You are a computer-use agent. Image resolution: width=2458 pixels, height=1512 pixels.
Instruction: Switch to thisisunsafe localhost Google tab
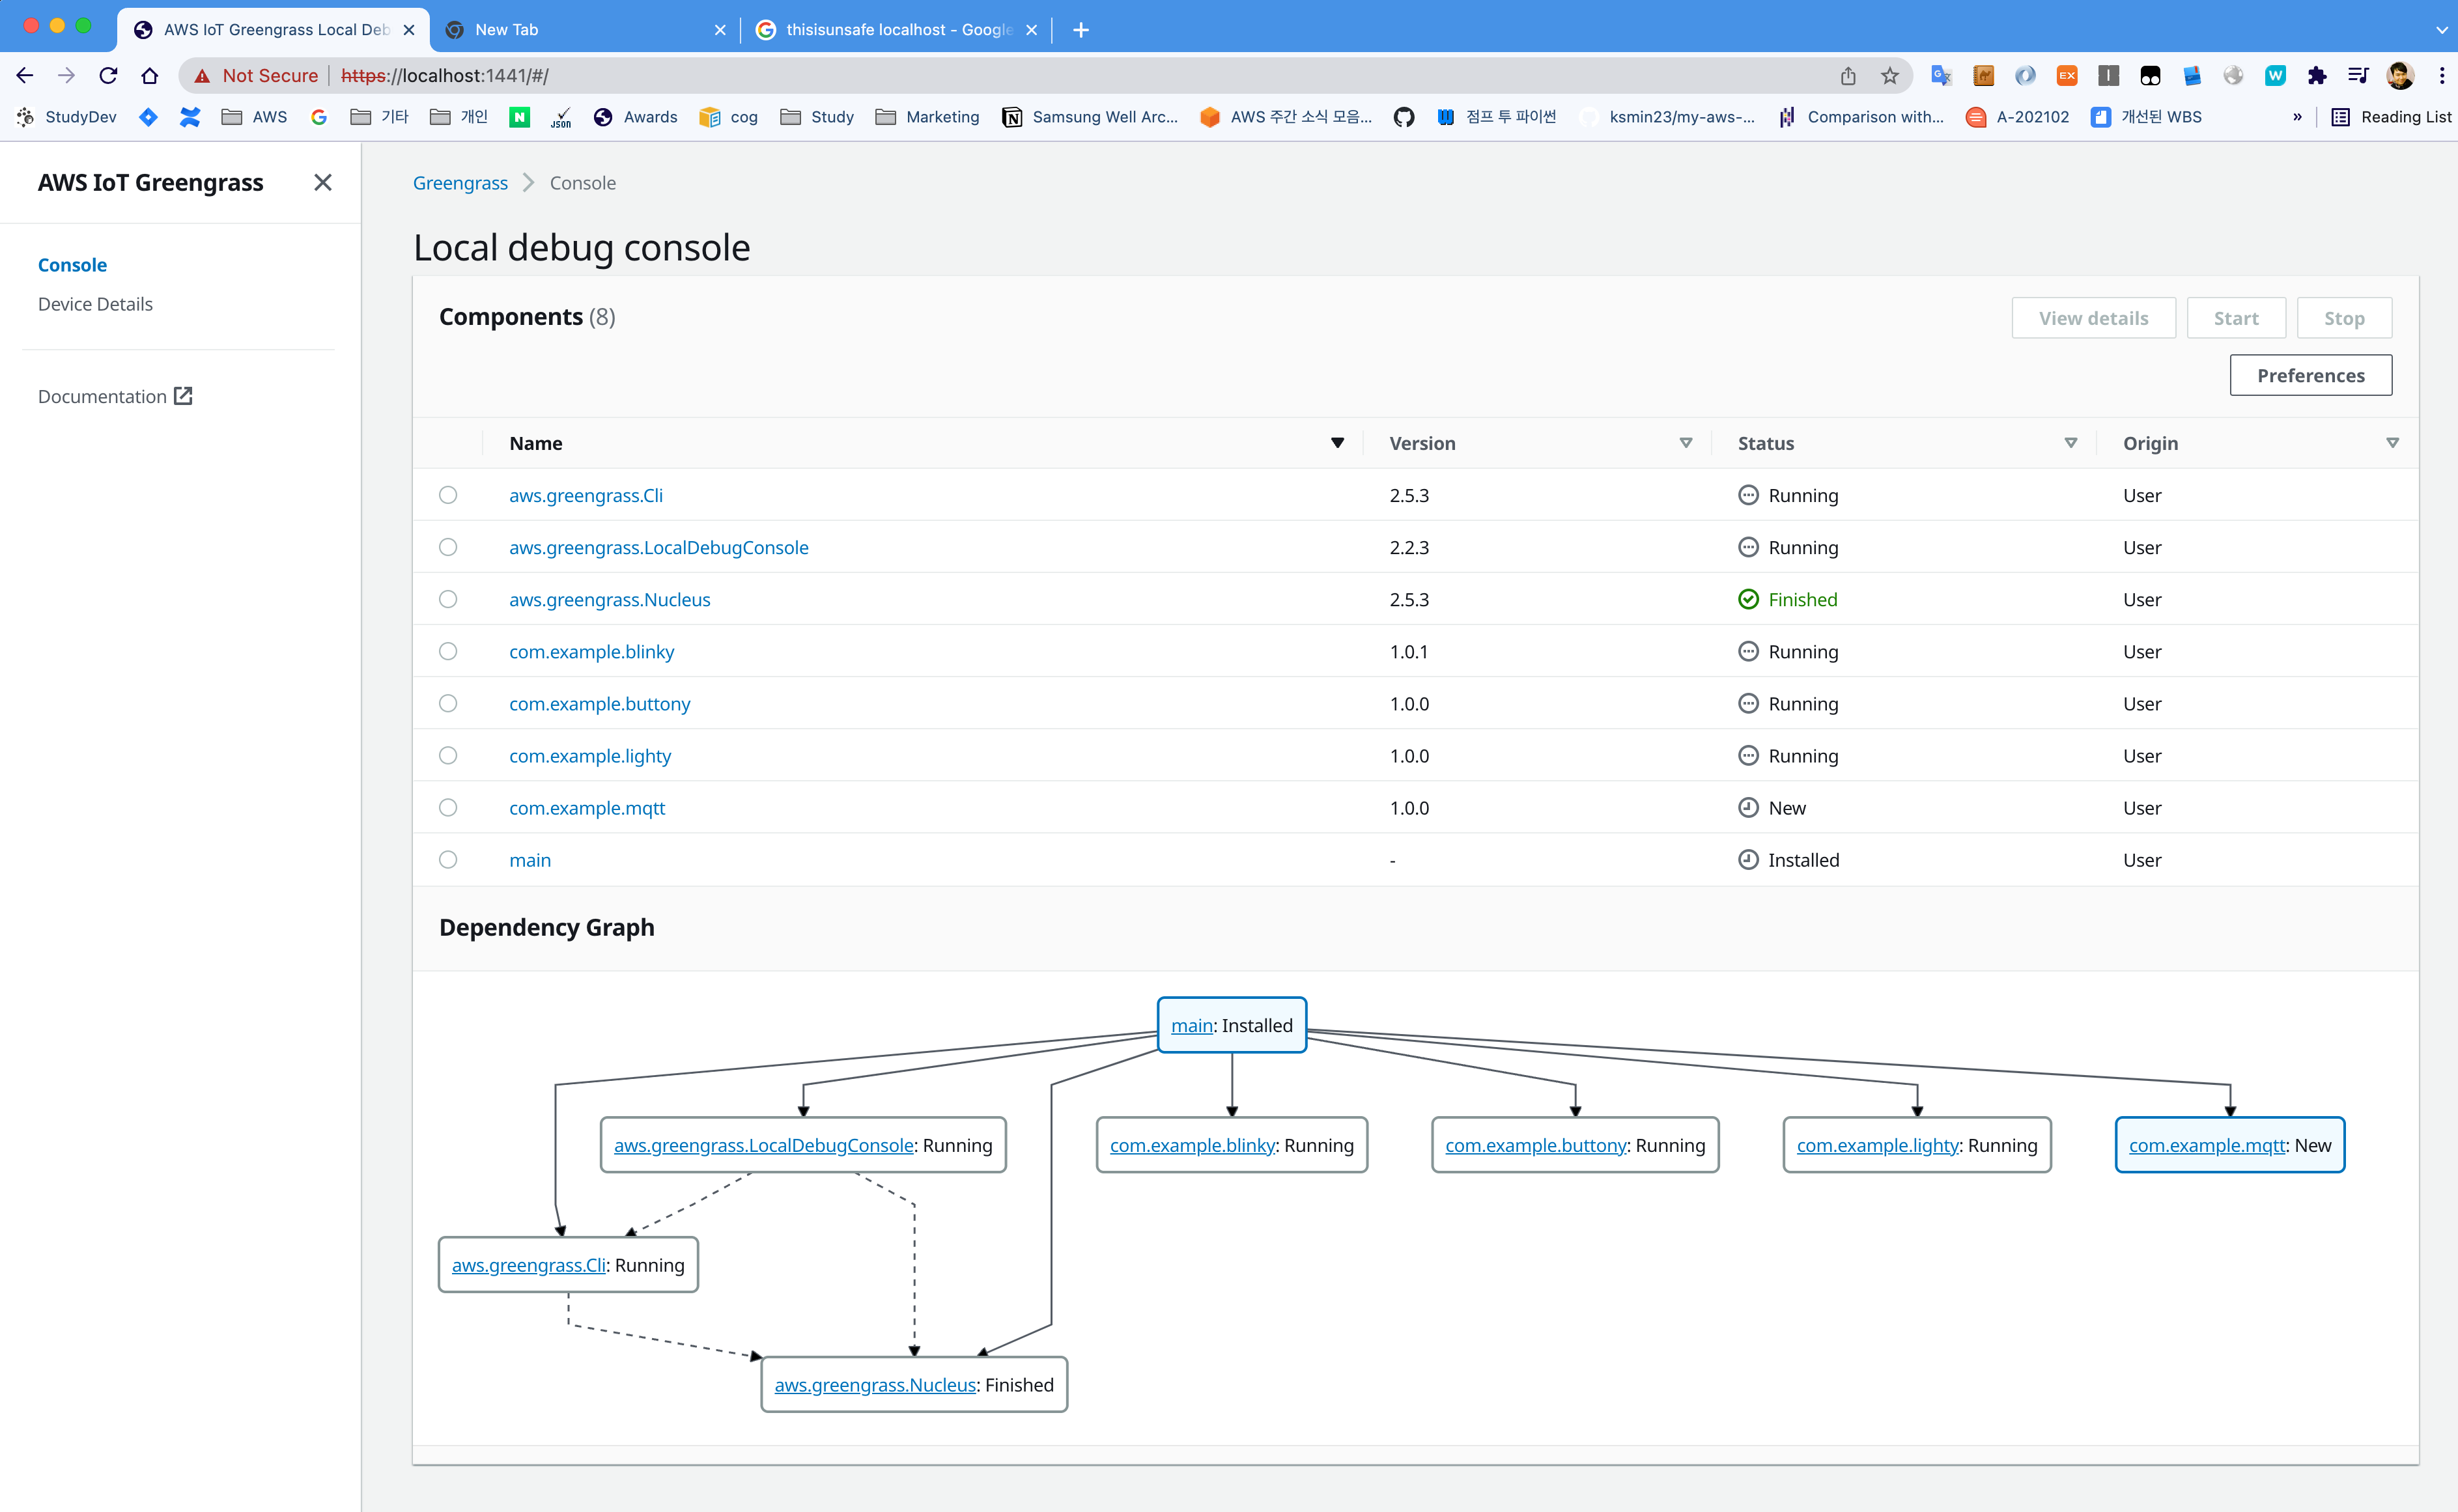pos(897,30)
